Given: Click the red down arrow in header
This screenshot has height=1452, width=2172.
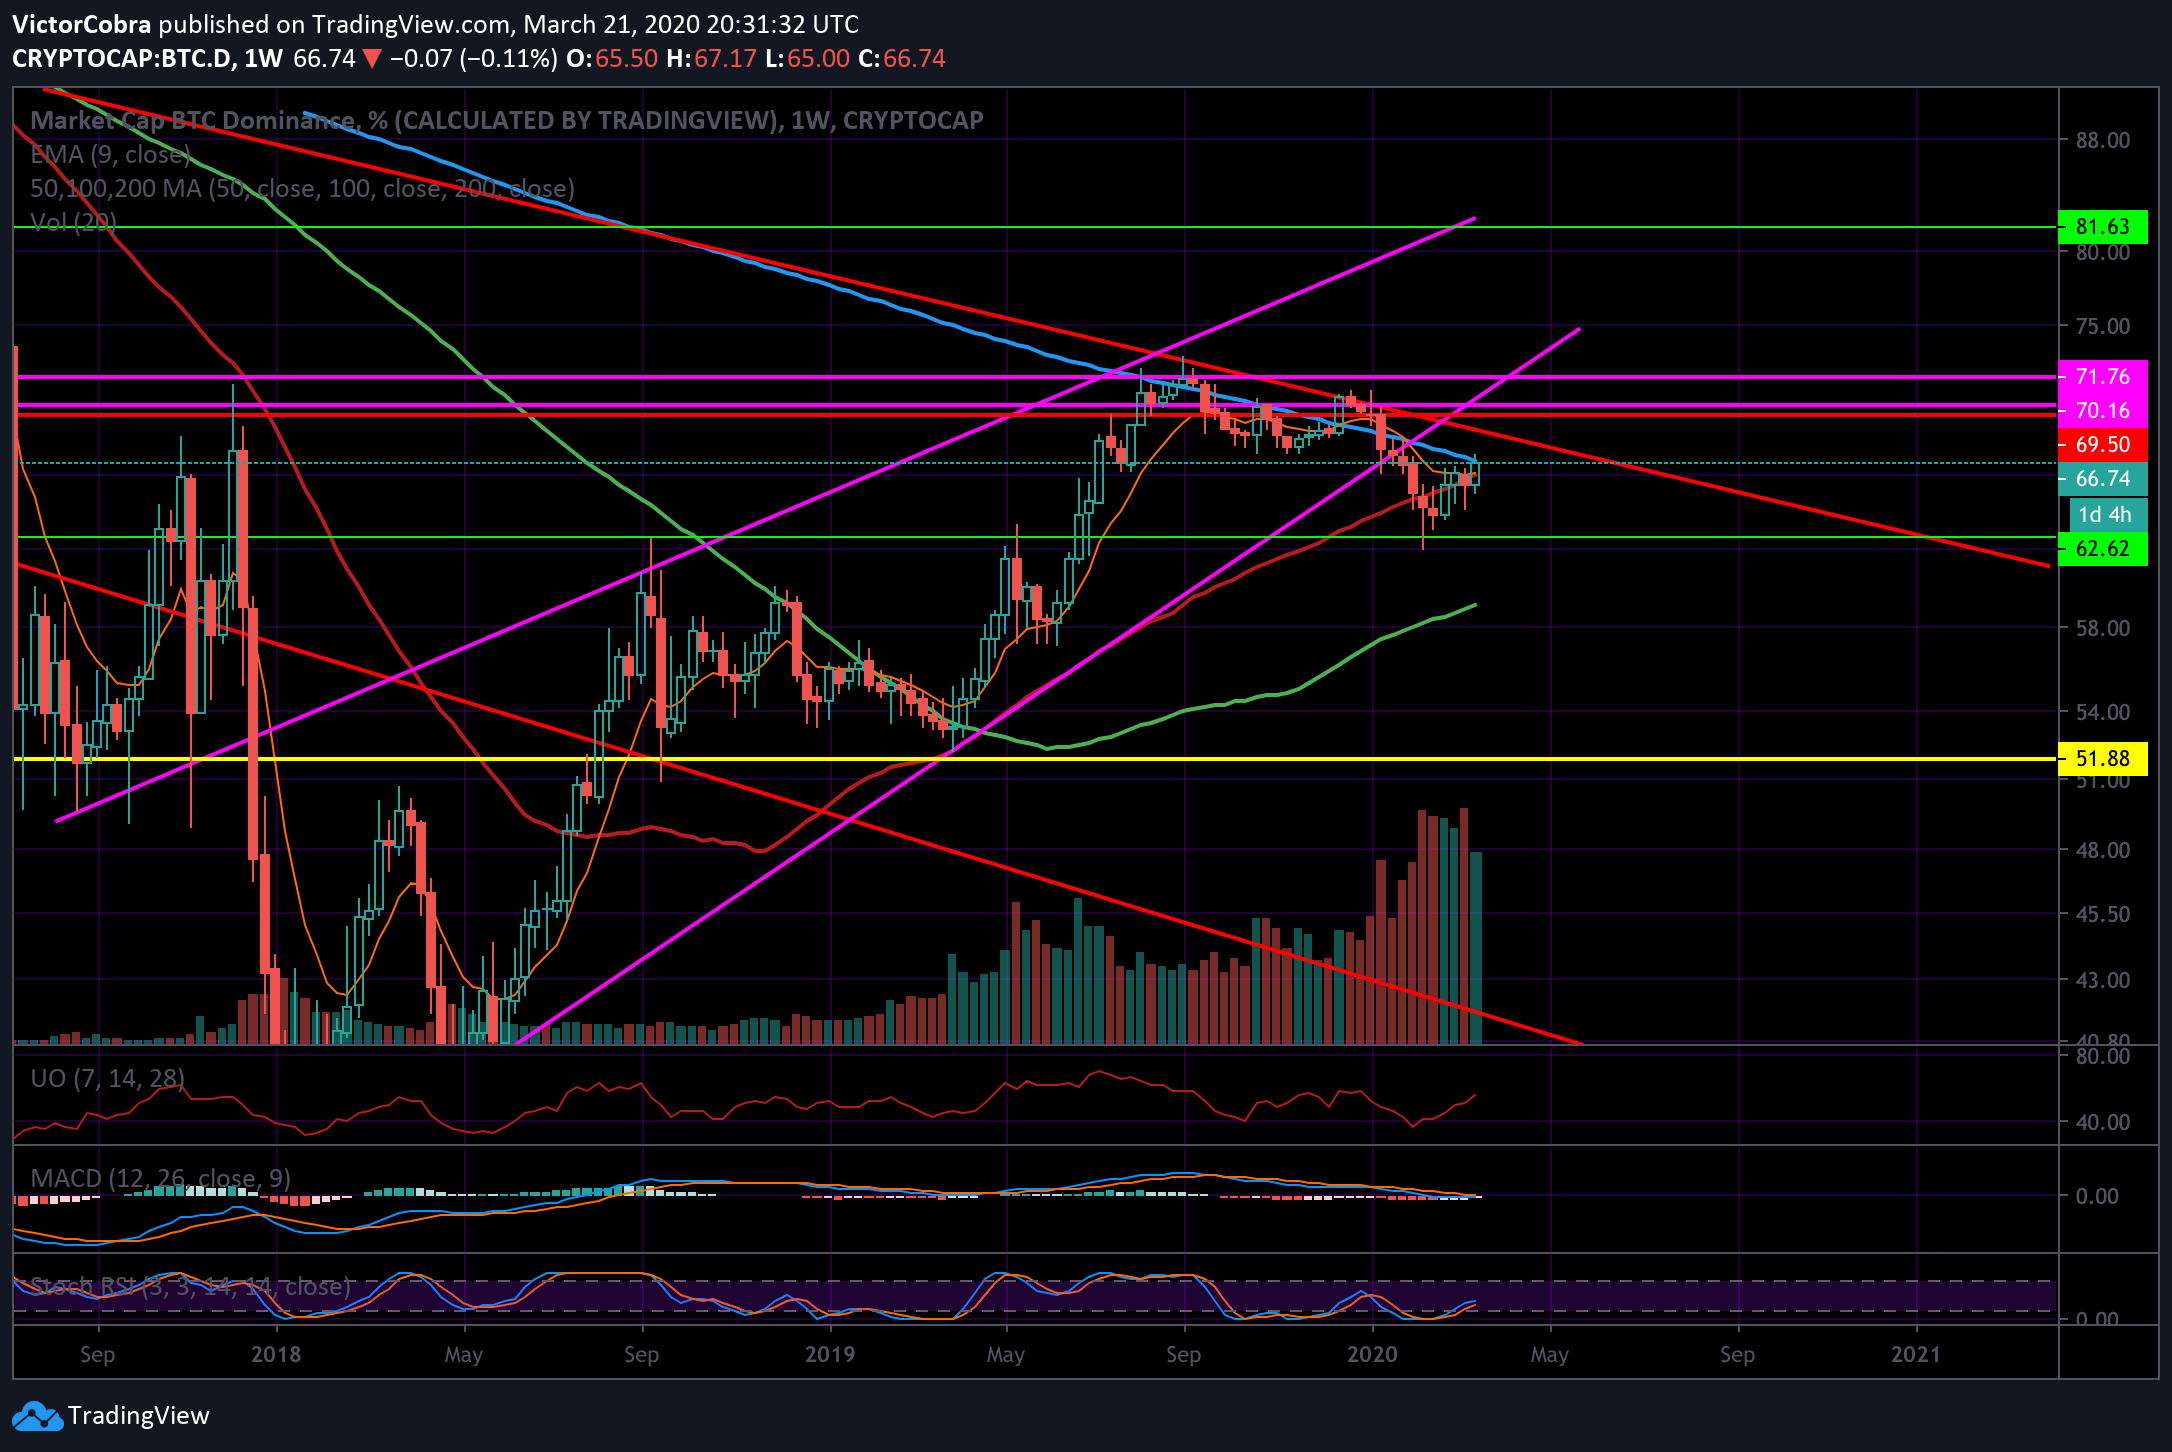Looking at the screenshot, I should click(x=372, y=59).
